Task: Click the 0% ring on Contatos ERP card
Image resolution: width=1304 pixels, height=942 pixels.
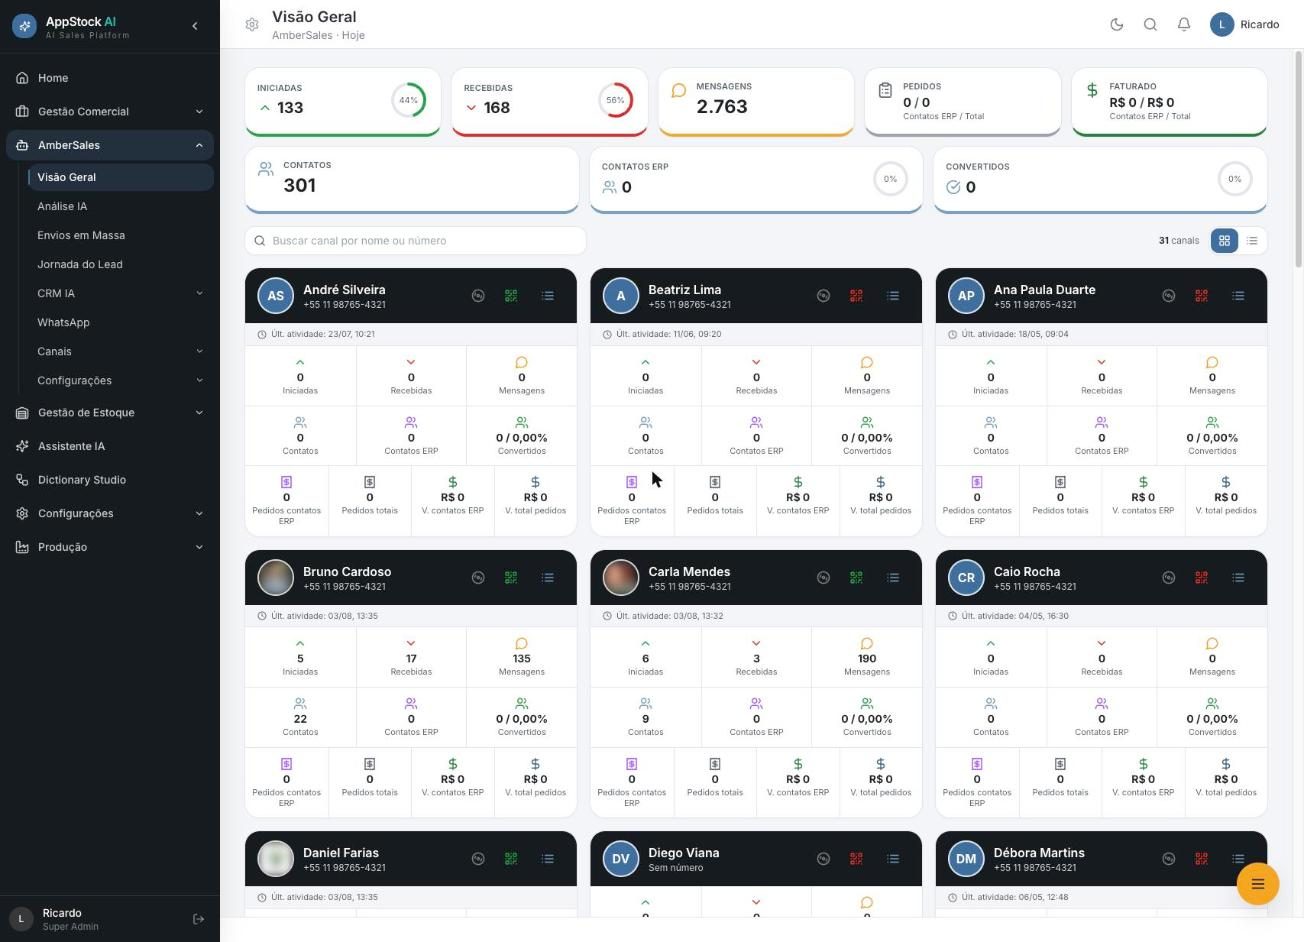Action: (x=890, y=179)
